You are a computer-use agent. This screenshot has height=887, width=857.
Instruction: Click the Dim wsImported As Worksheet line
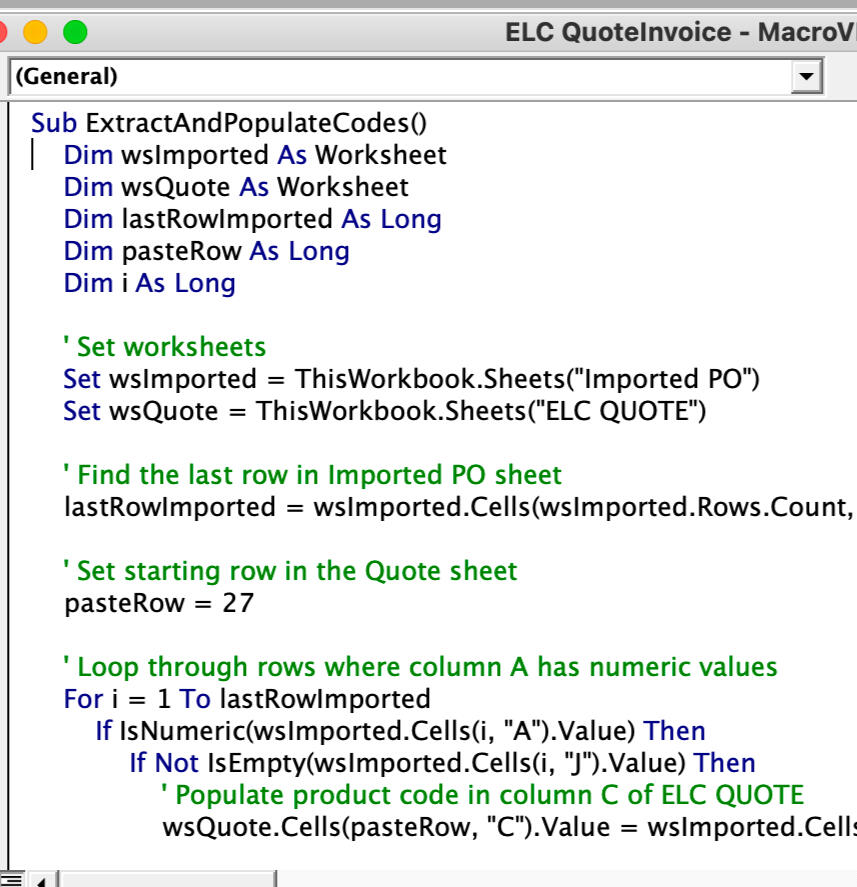pyautogui.click(x=255, y=155)
